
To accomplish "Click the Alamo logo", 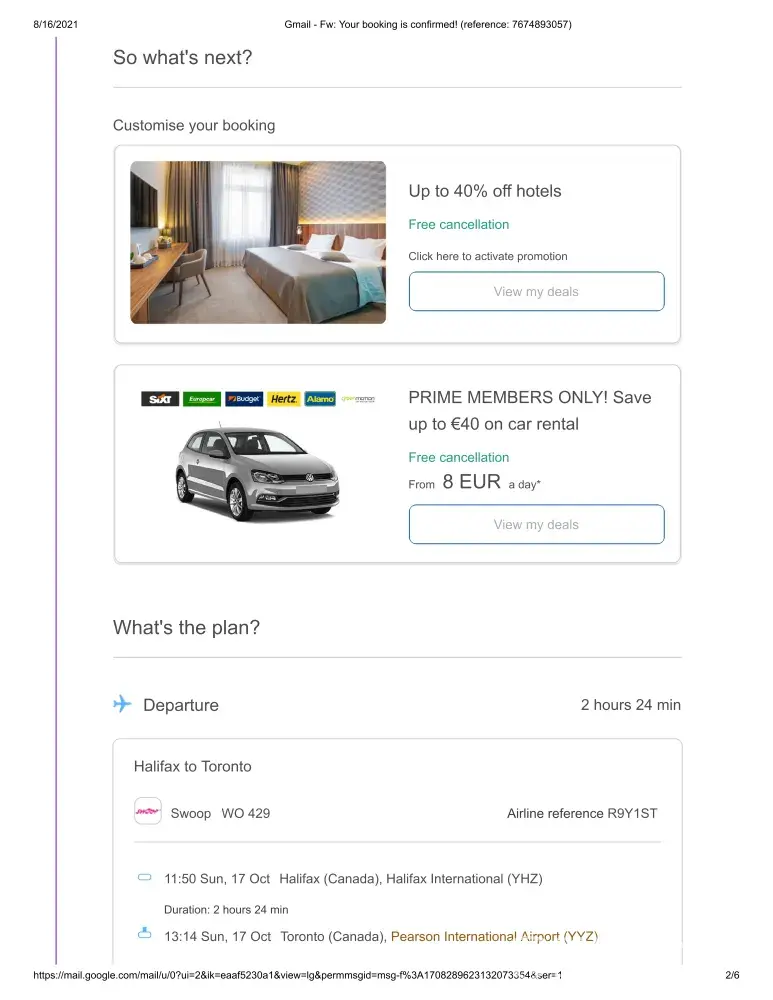I will [320, 399].
